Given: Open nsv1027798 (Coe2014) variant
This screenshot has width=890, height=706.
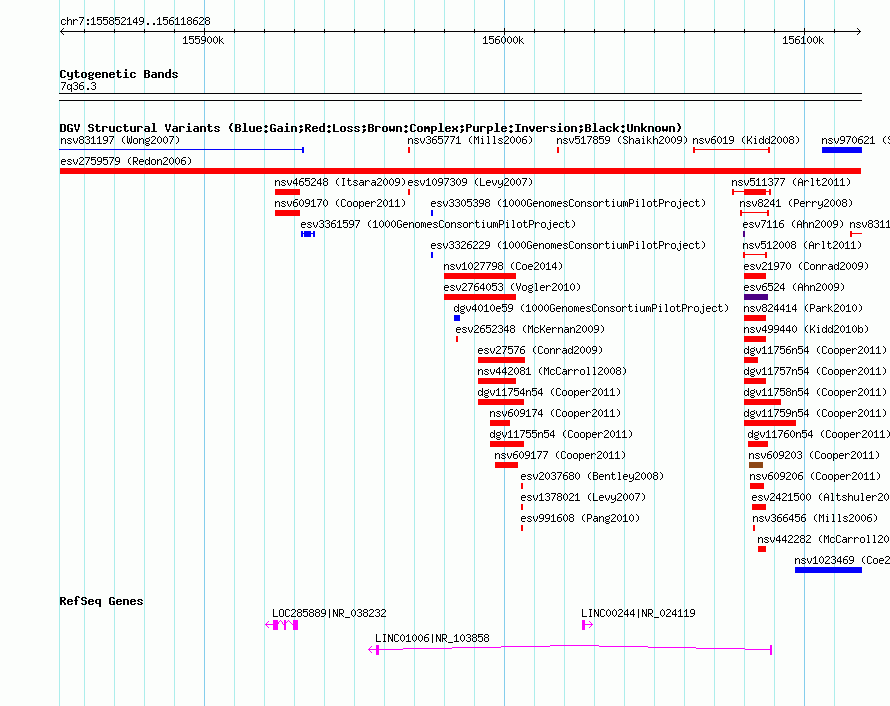Looking at the screenshot, I should [x=503, y=266].
